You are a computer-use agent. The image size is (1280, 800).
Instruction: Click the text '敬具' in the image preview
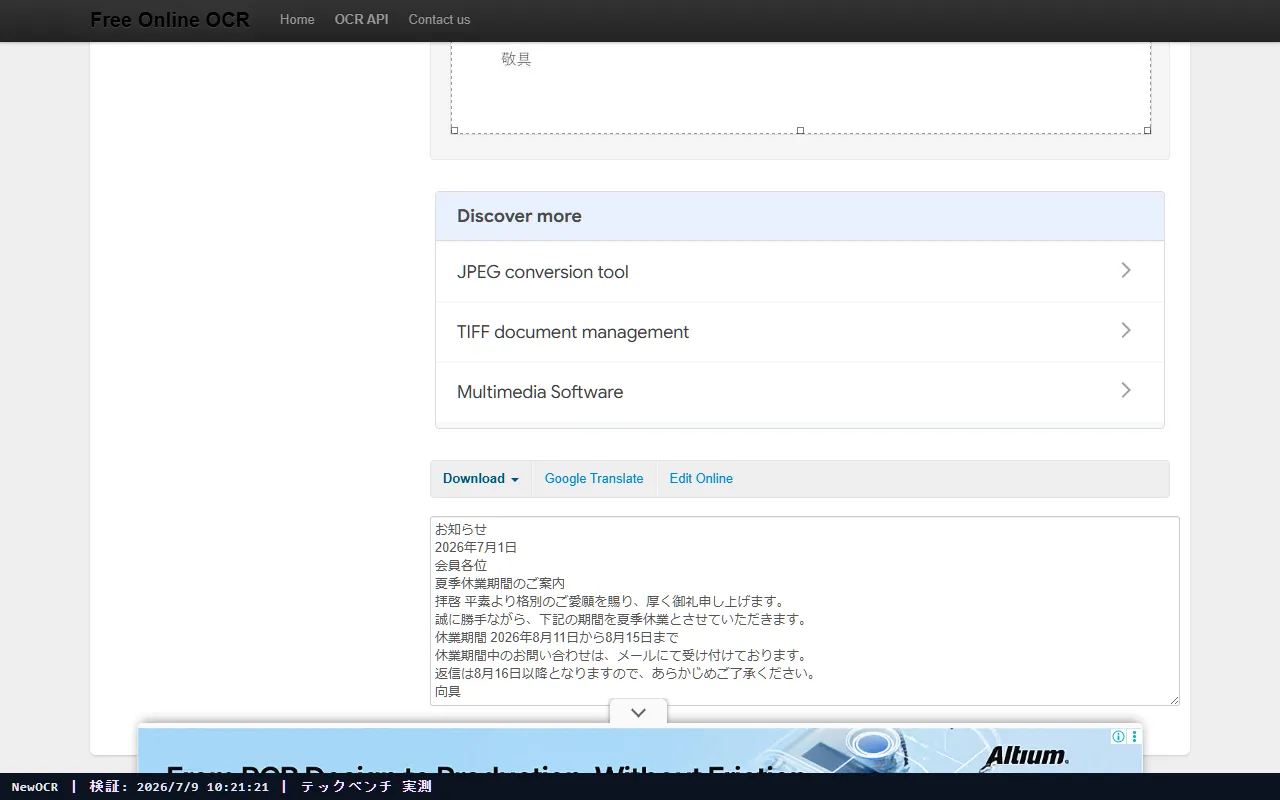516,59
